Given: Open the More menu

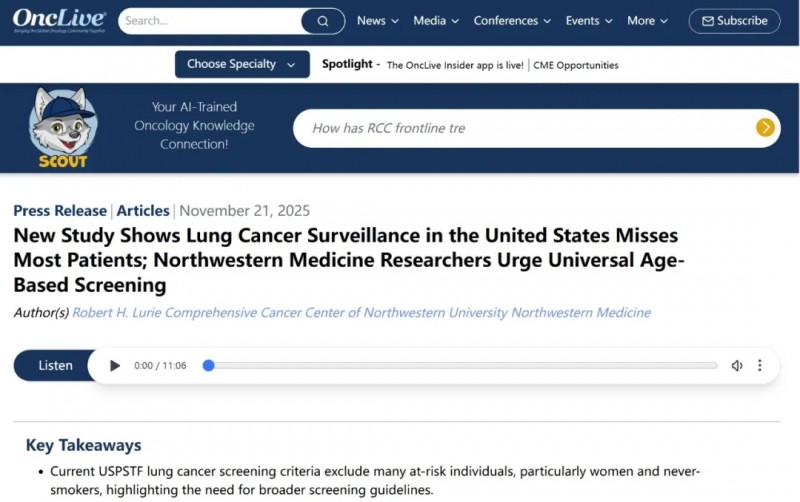Looking at the screenshot, I should [x=647, y=21].
